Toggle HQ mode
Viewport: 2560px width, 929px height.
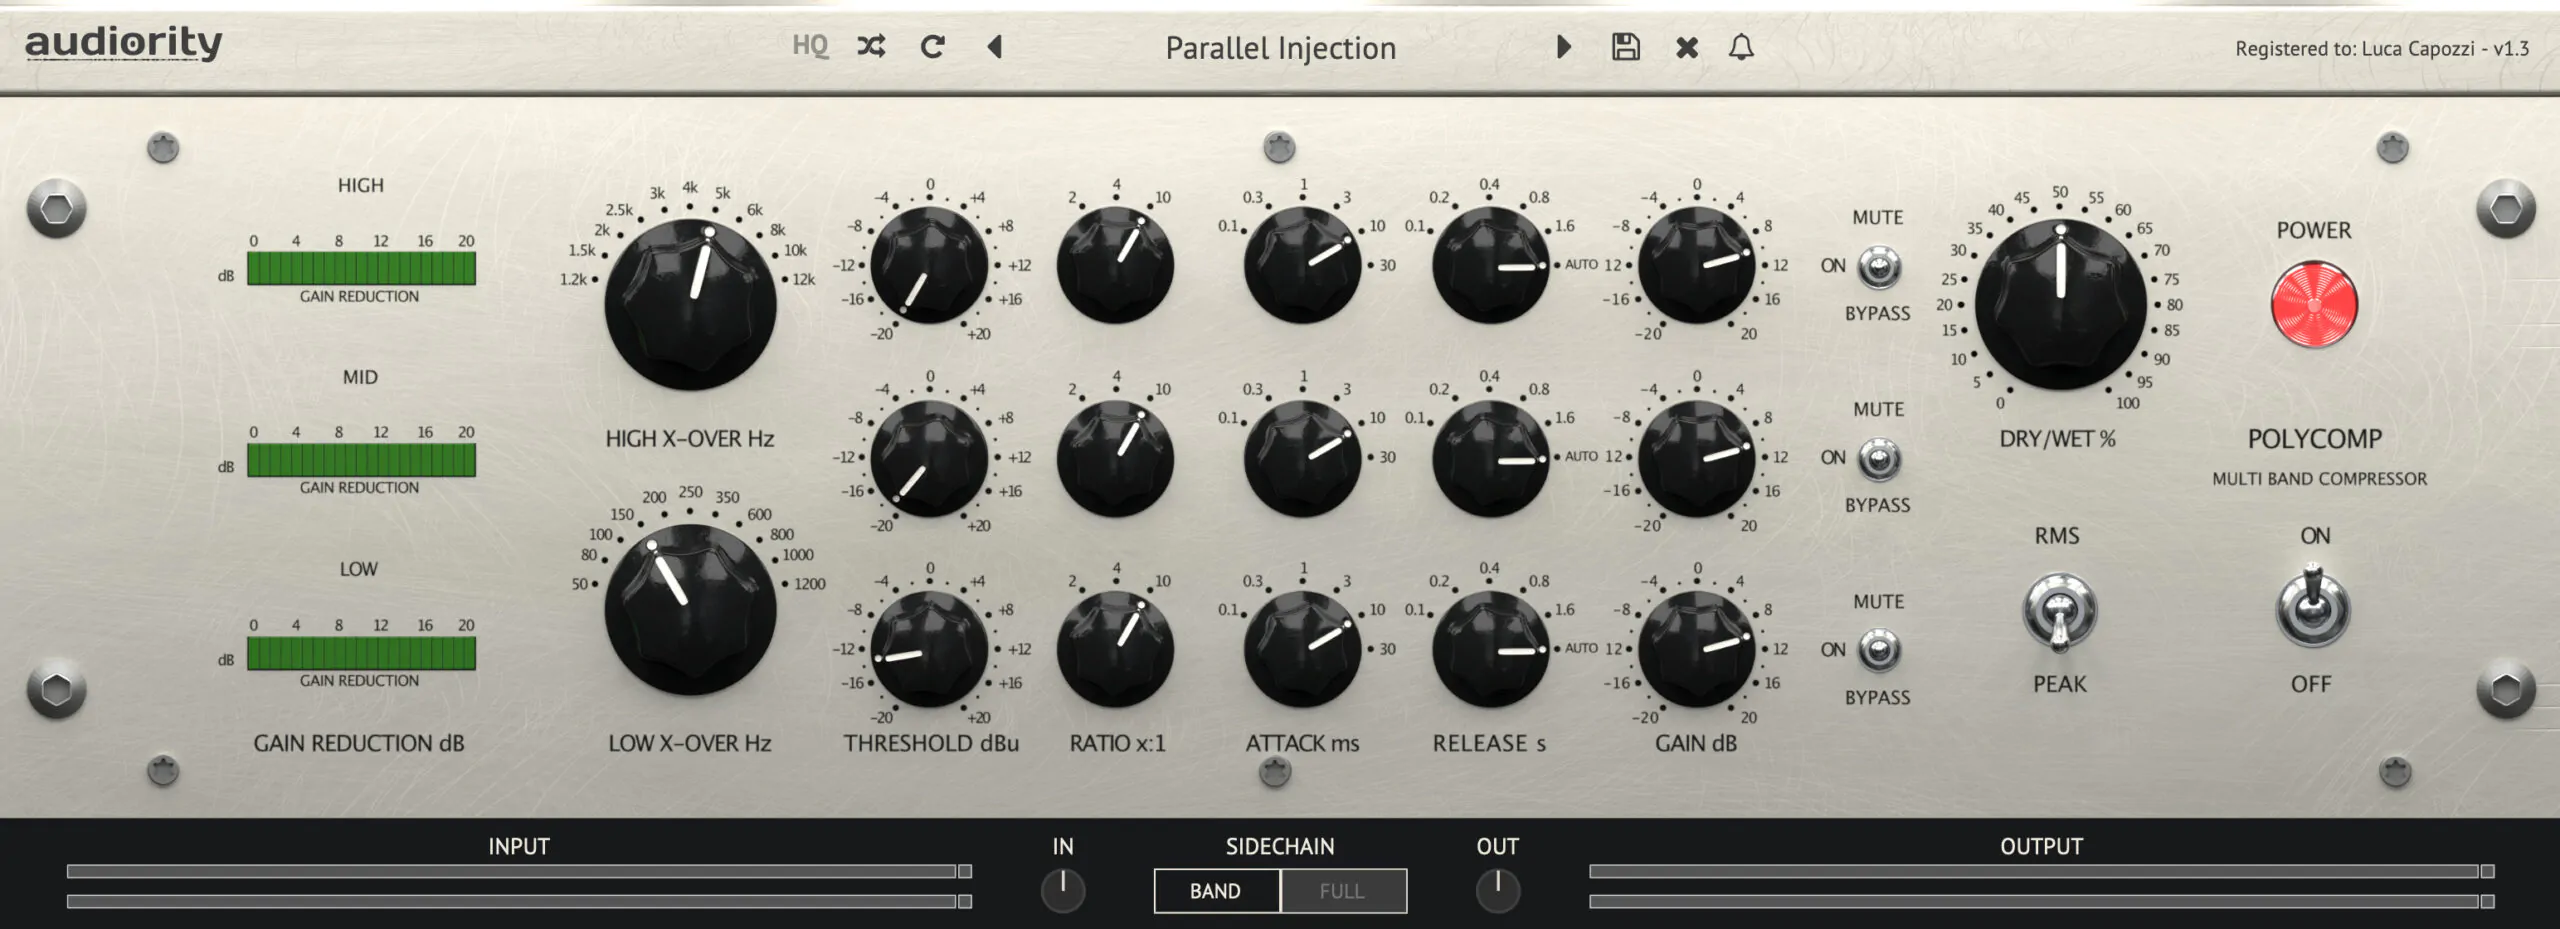[x=810, y=46]
